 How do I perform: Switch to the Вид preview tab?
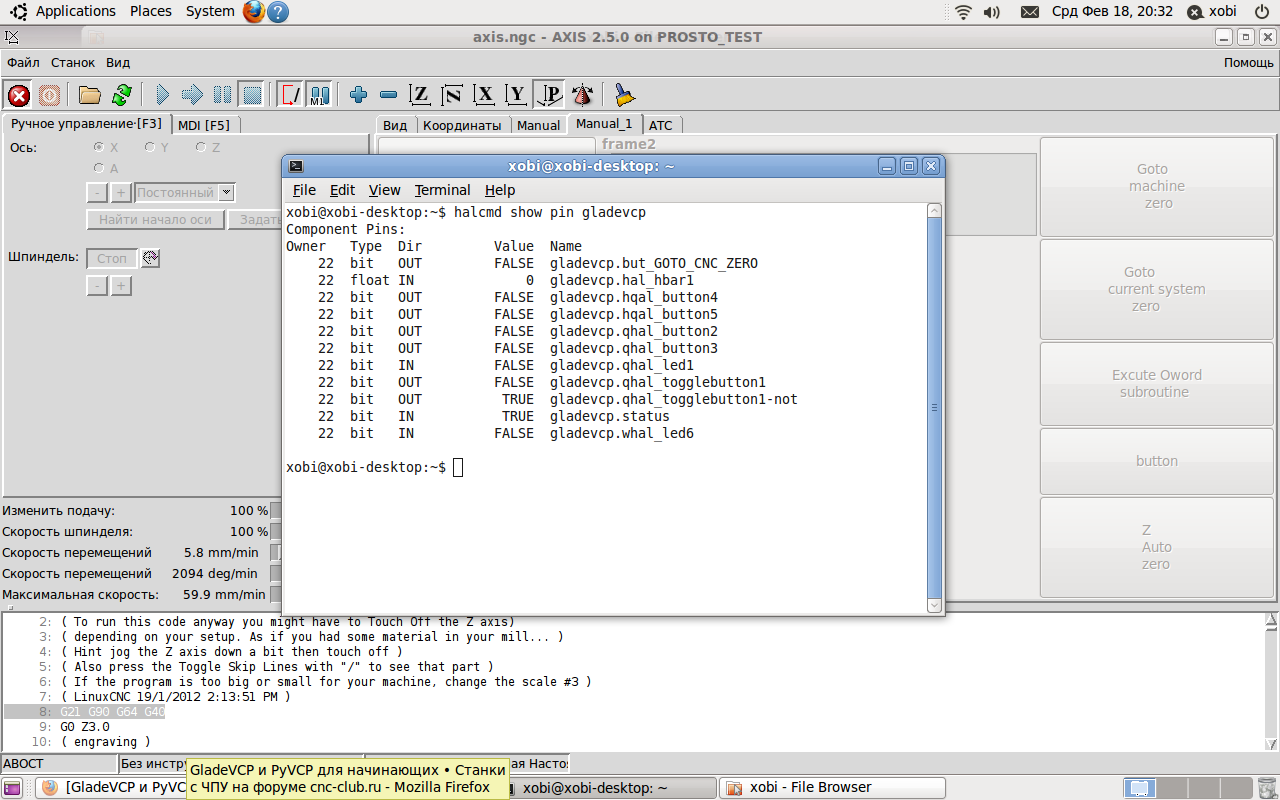(x=395, y=125)
